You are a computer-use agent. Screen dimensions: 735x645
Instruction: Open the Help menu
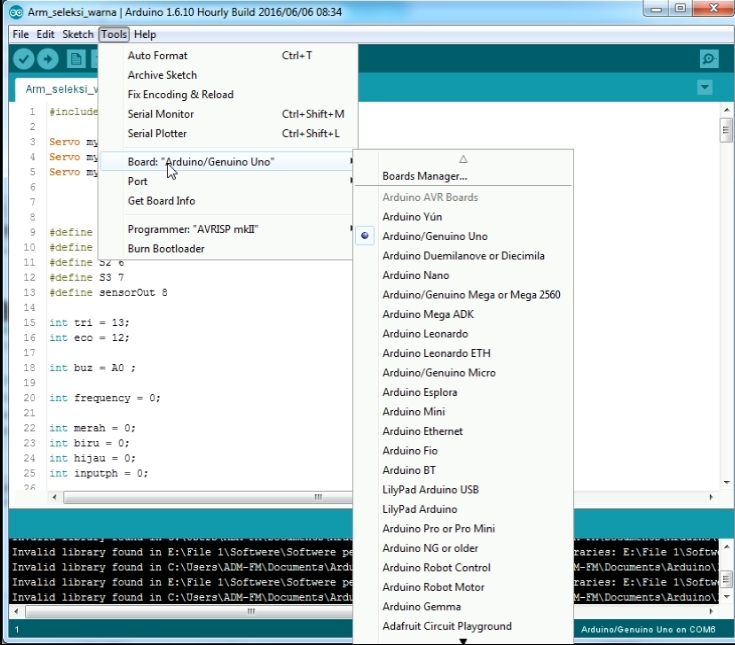[145, 34]
